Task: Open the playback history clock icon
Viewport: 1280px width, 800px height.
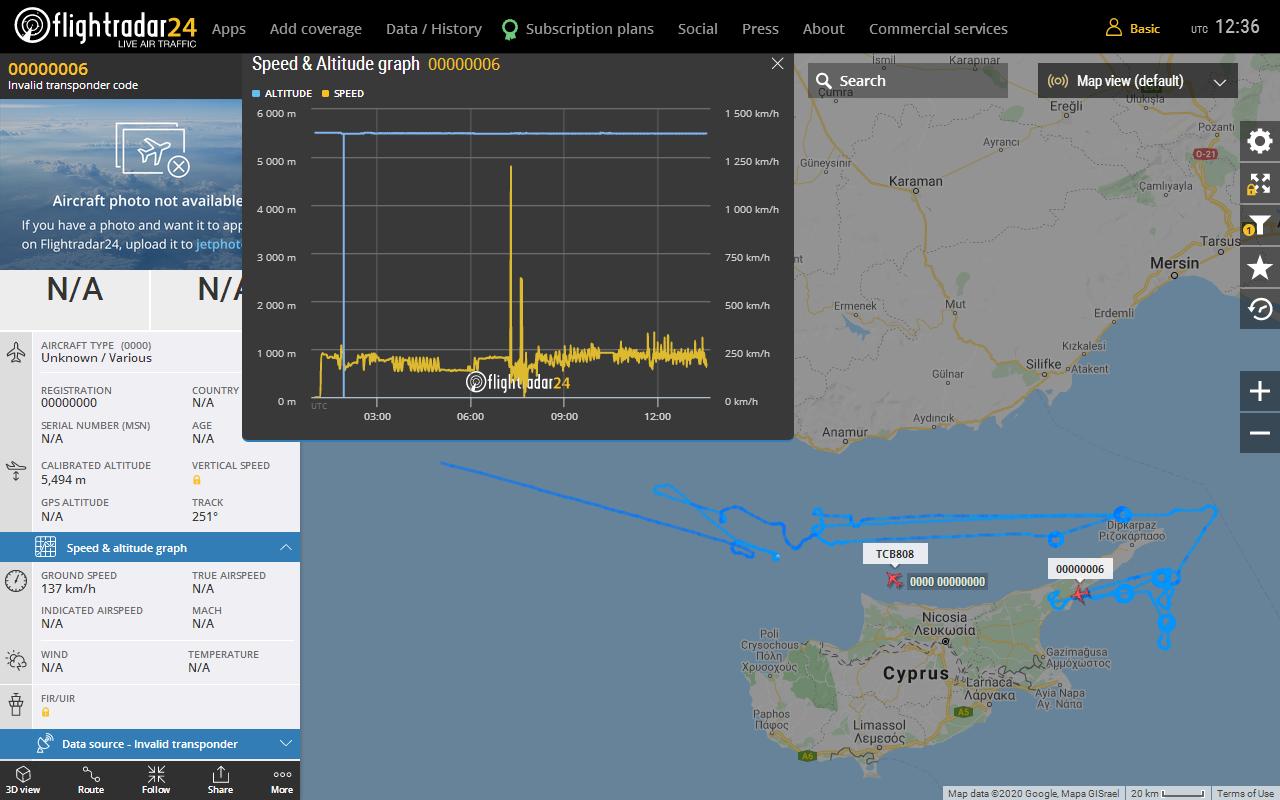Action: (1260, 309)
